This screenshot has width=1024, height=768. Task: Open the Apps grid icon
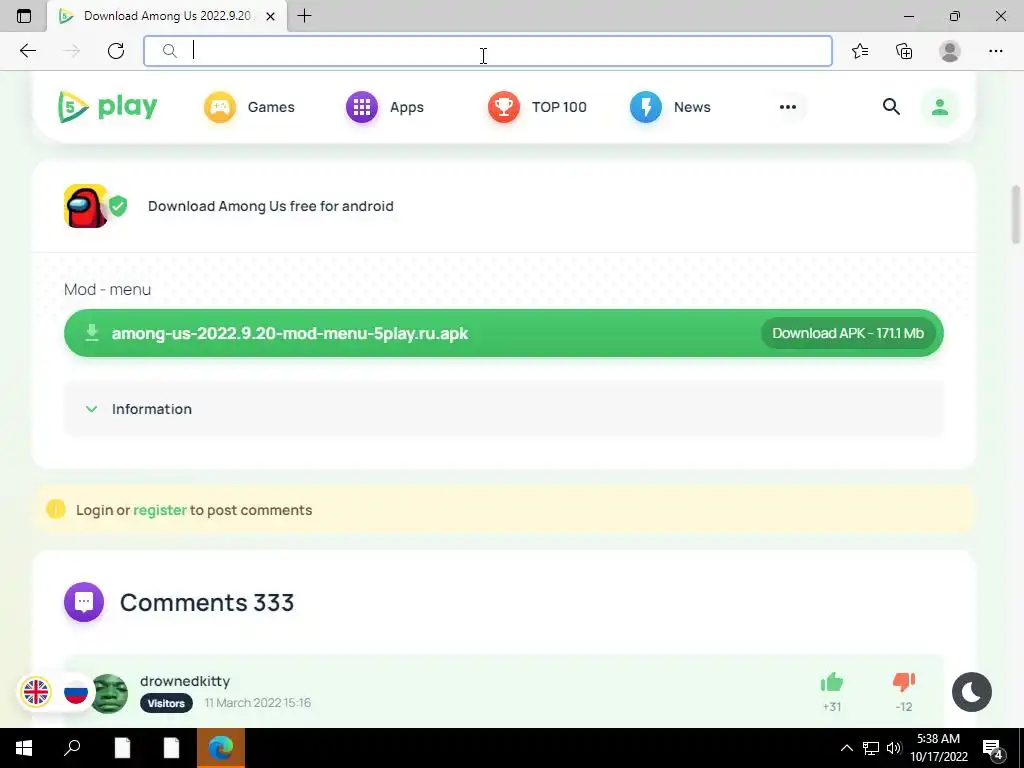(x=362, y=107)
